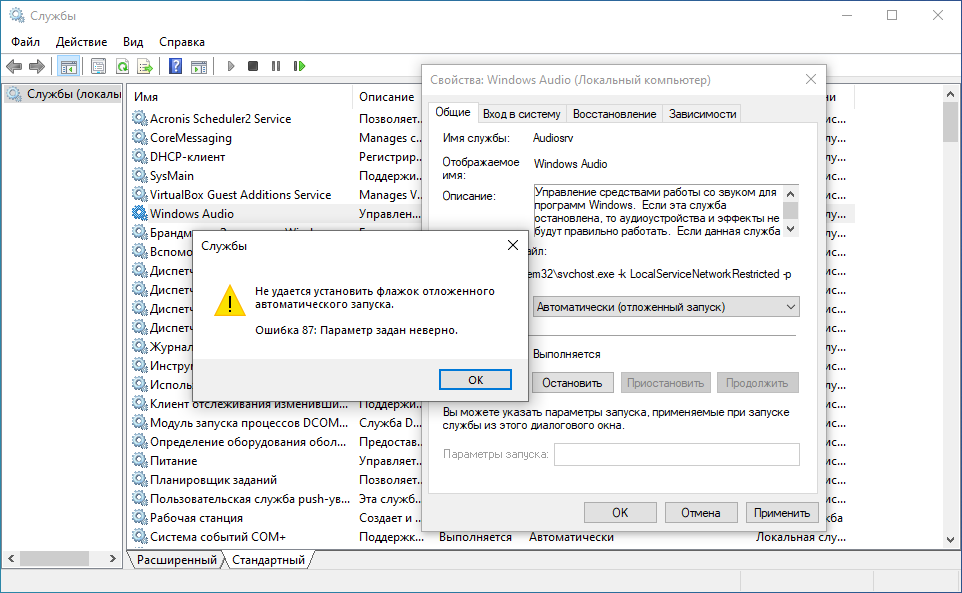Click the Параметры запуска input field
This screenshot has width=962, height=593.
click(x=677, y=454)
